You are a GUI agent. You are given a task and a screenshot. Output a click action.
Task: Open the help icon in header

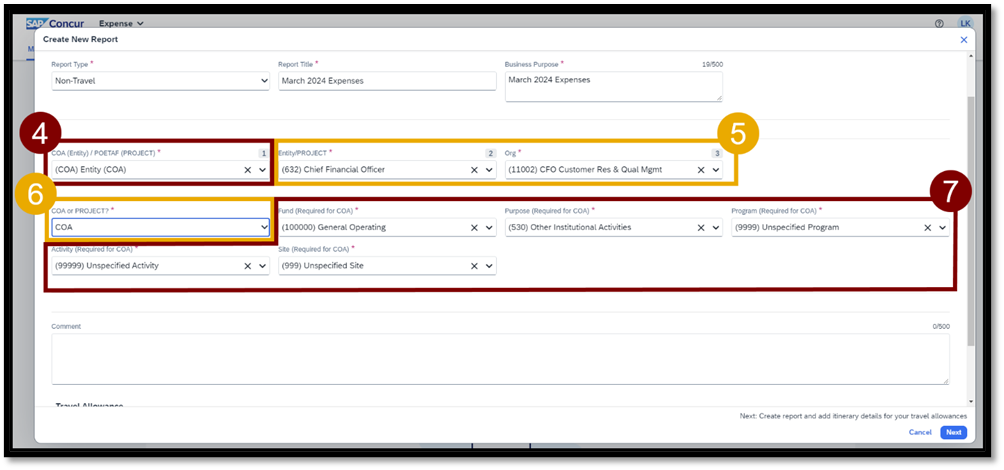[939, 23]
